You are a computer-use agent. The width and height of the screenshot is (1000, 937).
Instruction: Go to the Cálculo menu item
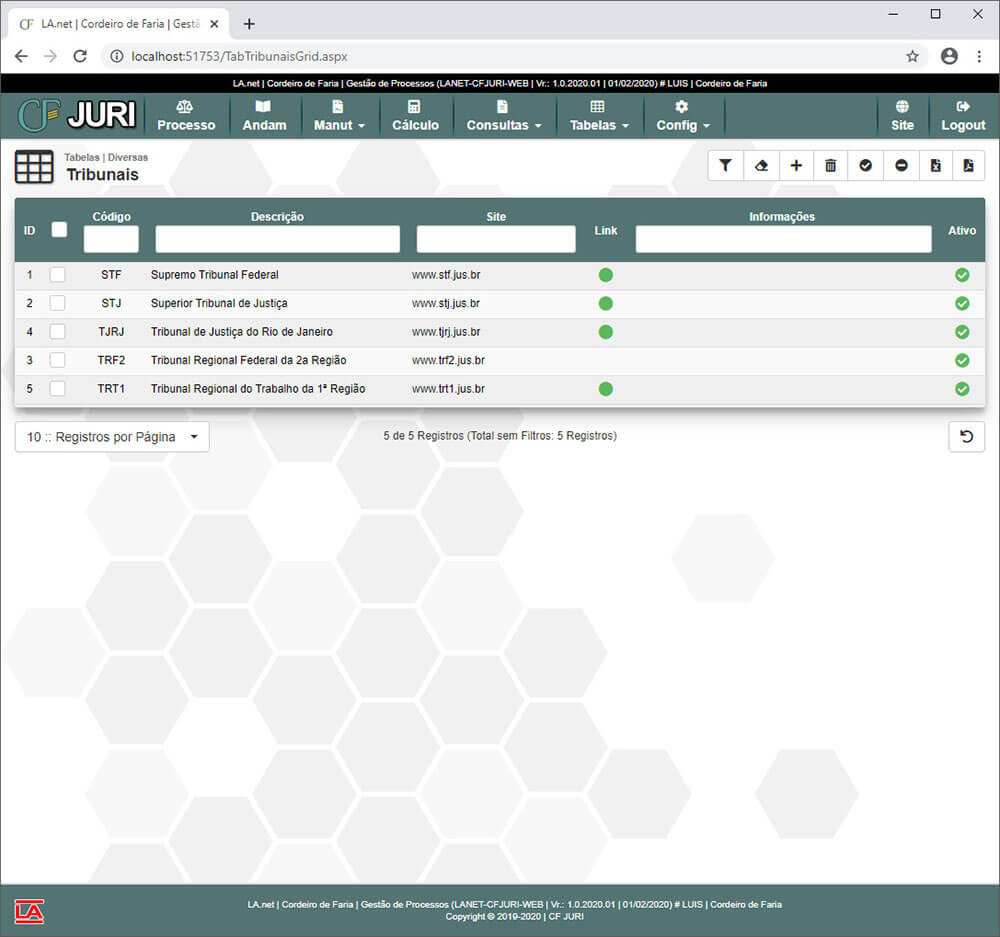tap(415, 116)
